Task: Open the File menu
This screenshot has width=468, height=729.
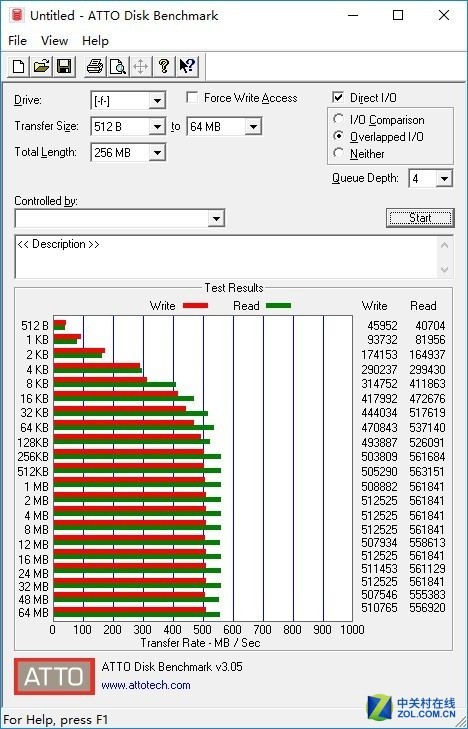Action: point(18,41)
